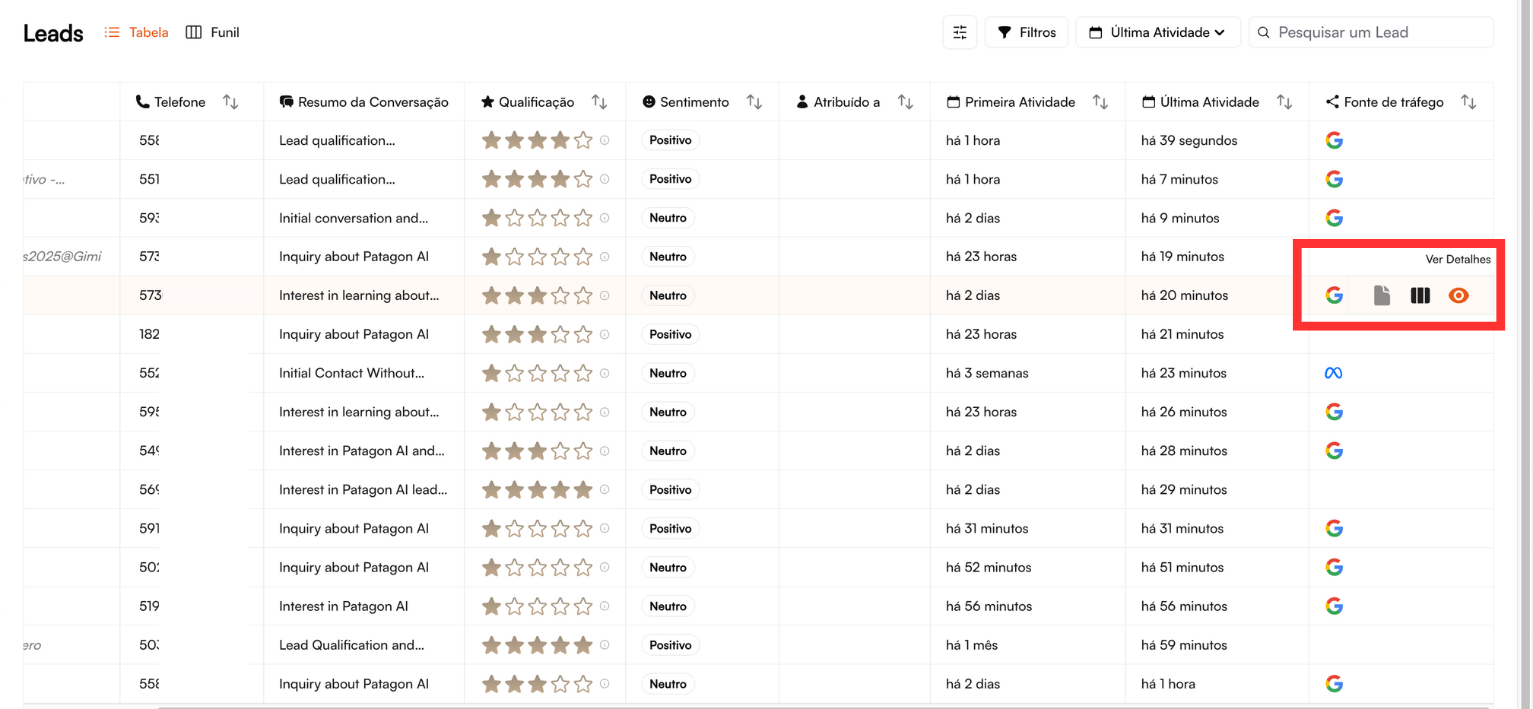Screen dimensions: 1533x709
Task: Select the Tabela view tab
Action: coord(137,32)
